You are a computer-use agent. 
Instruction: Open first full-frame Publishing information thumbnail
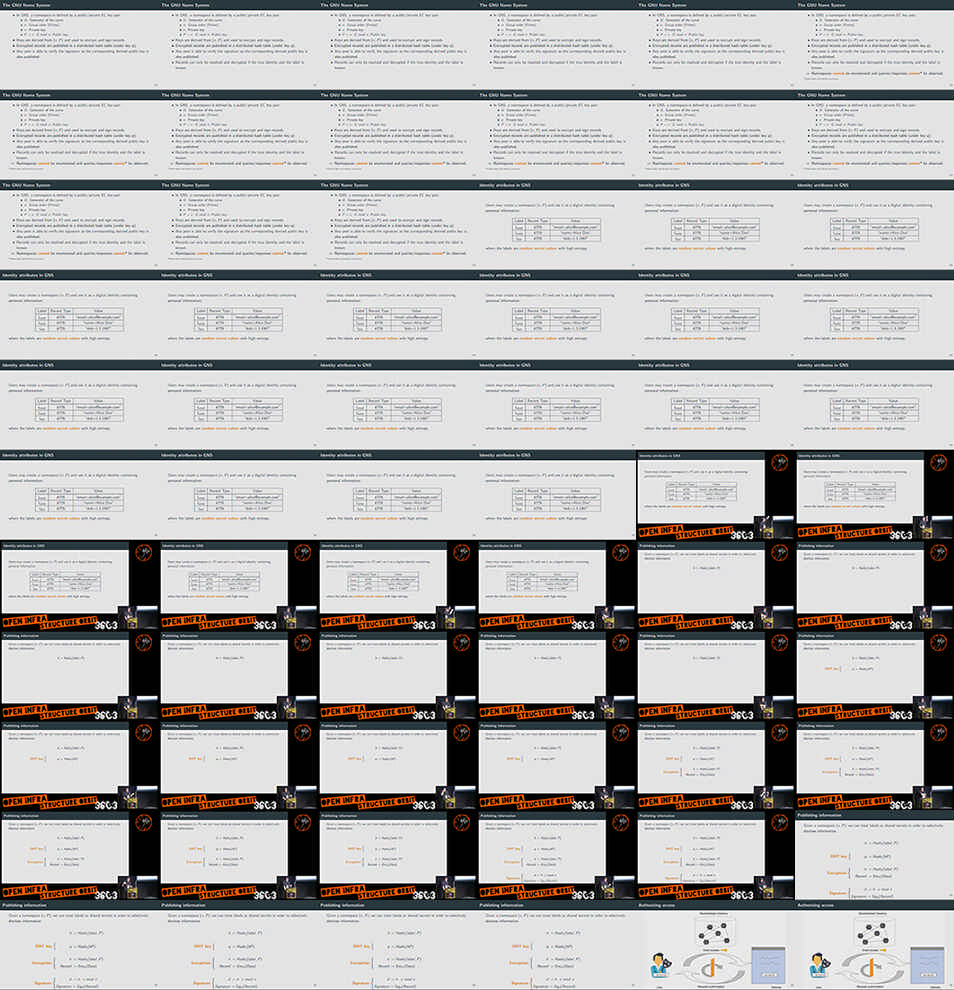[873, 855]
